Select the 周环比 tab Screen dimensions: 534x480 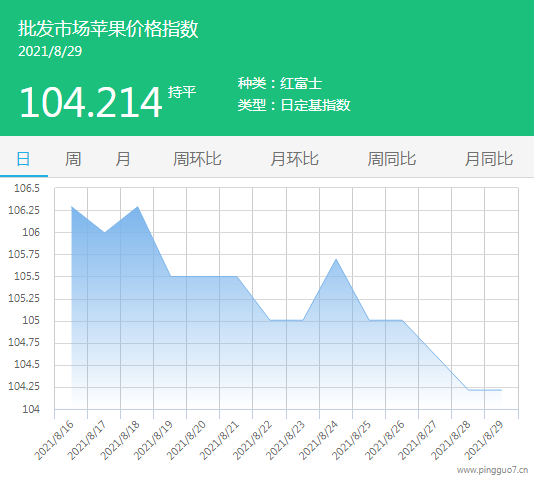coord(198,159)
